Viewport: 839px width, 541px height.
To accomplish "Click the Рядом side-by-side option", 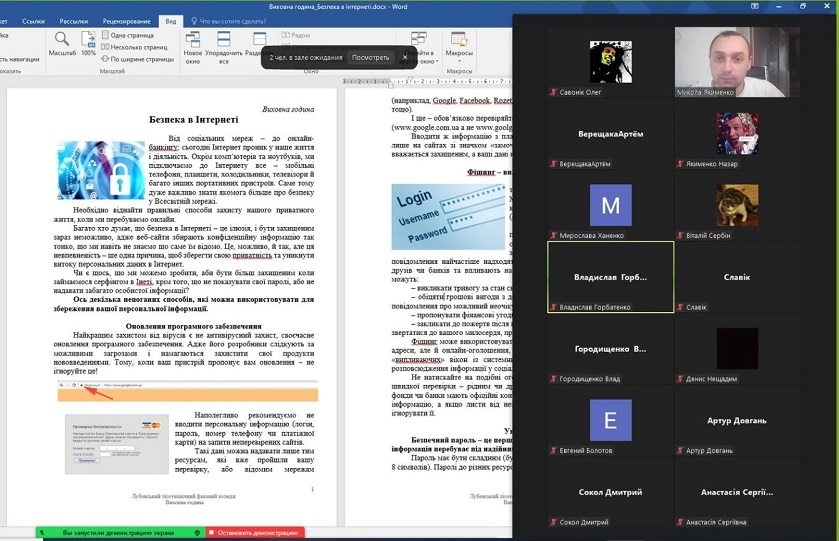I will tap(296, 35).
